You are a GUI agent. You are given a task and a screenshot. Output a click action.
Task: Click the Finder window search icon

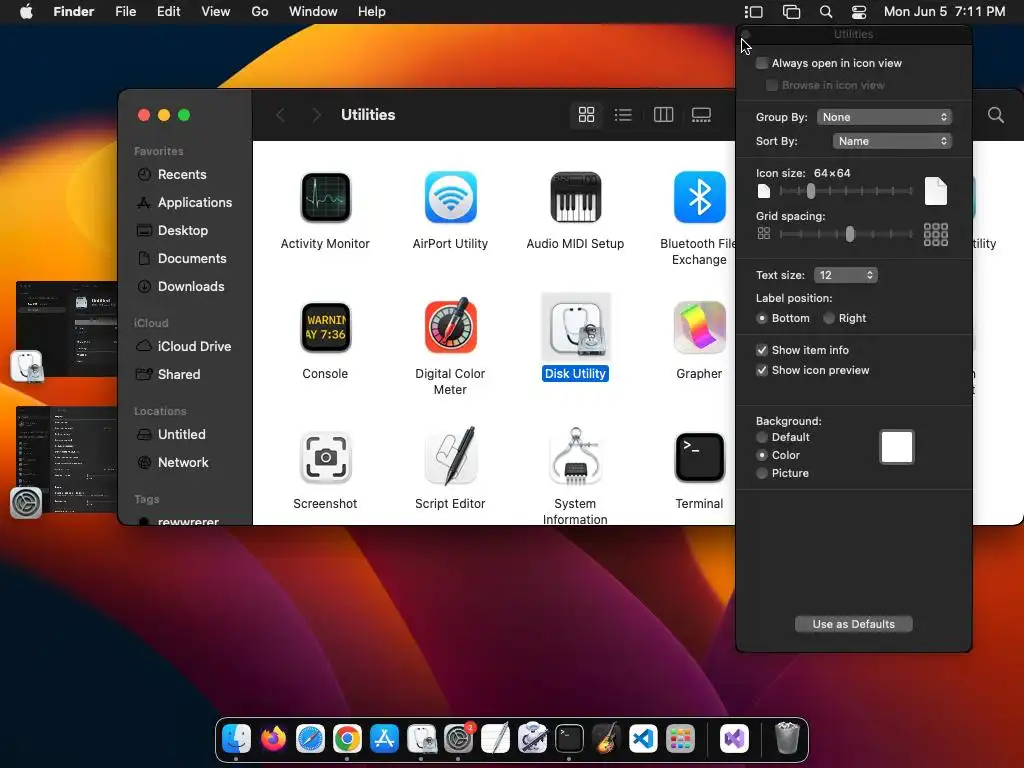pyautogui.click(x=995, y=115)
